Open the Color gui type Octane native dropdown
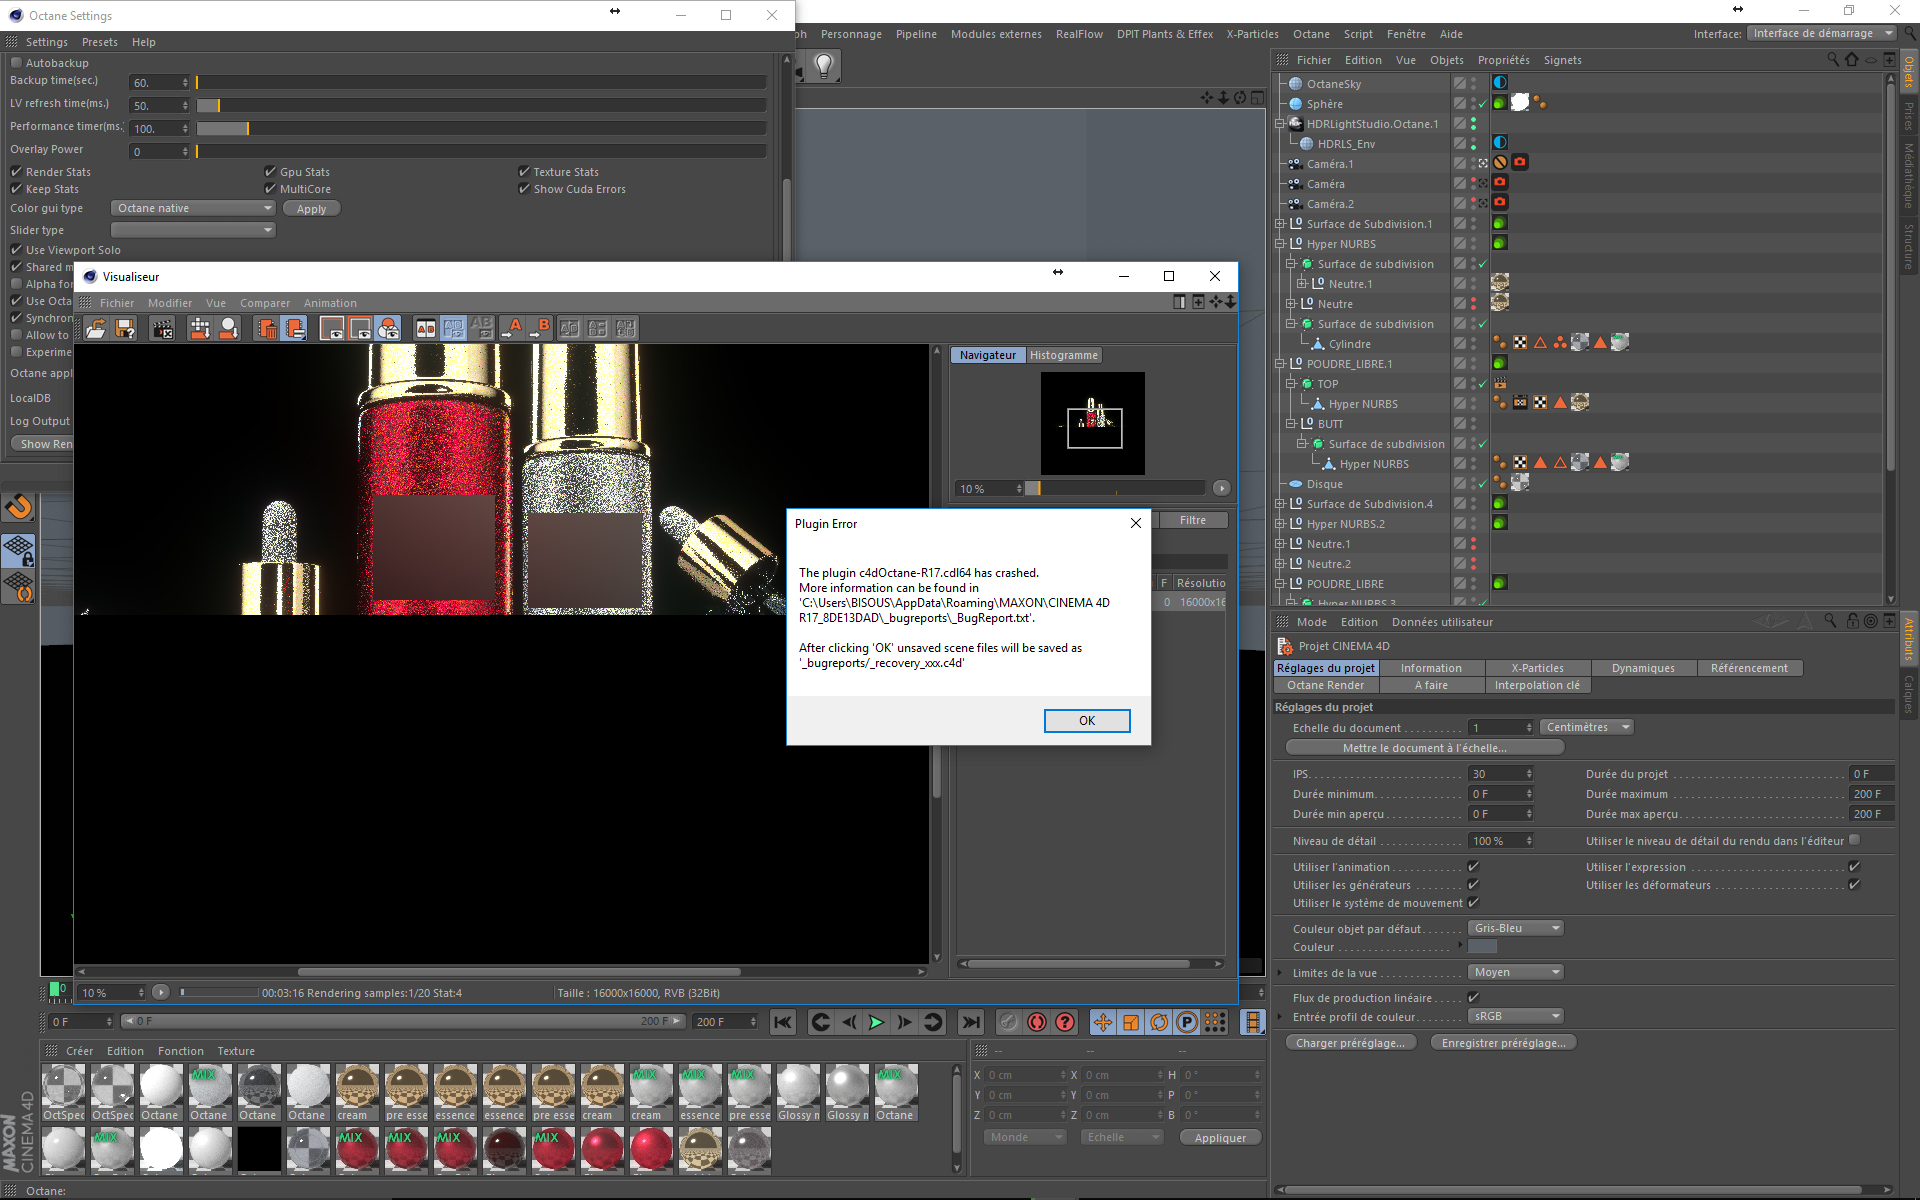 (192, 208)
